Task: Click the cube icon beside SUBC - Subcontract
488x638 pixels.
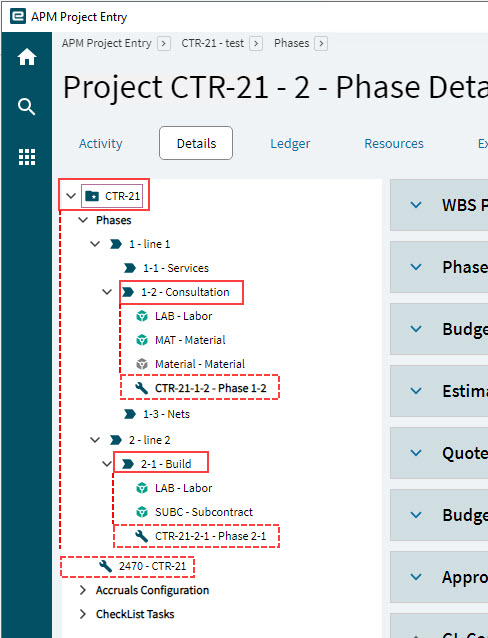Action: tap(142, 512)
